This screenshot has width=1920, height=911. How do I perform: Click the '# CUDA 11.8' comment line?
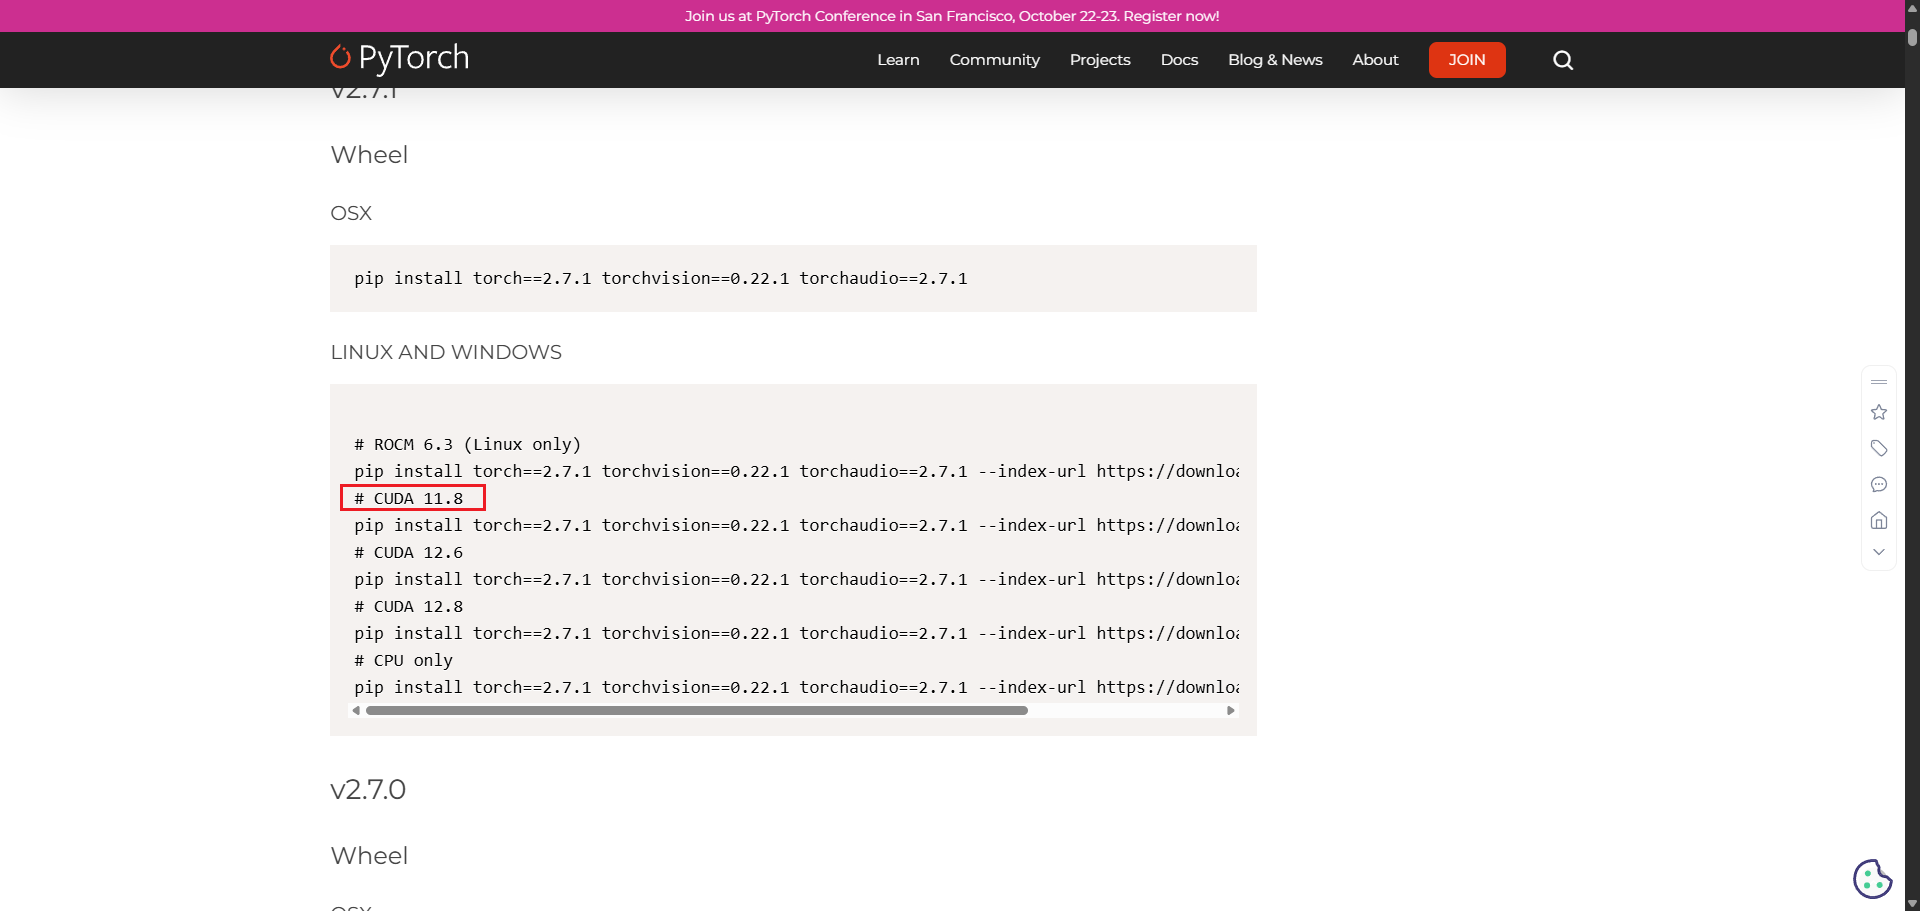click(408, 498)
